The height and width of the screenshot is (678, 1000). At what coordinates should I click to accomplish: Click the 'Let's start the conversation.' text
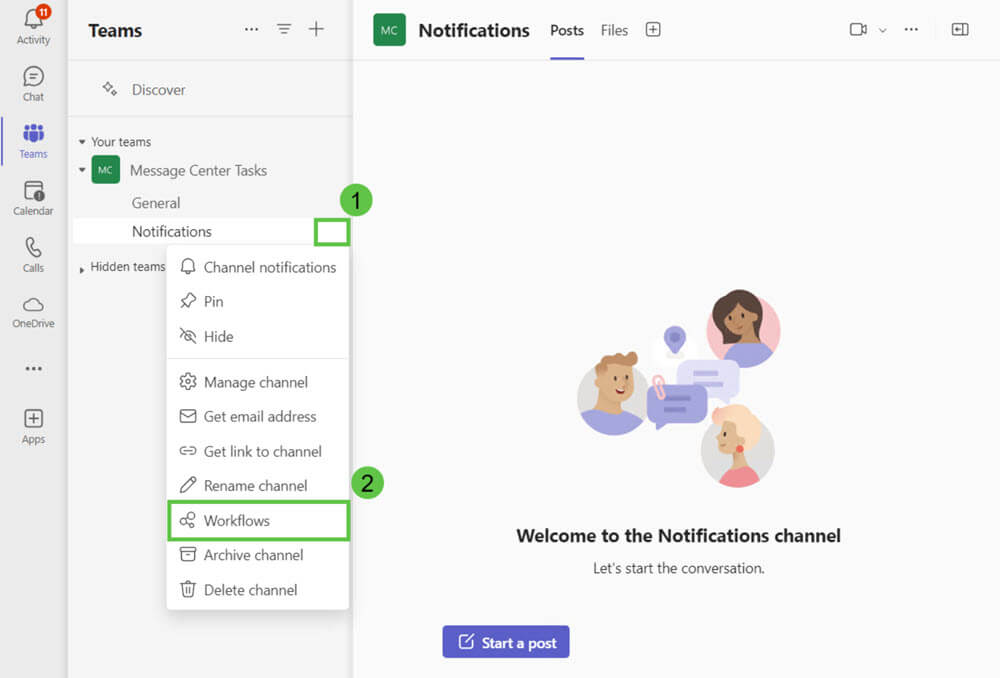679,568
